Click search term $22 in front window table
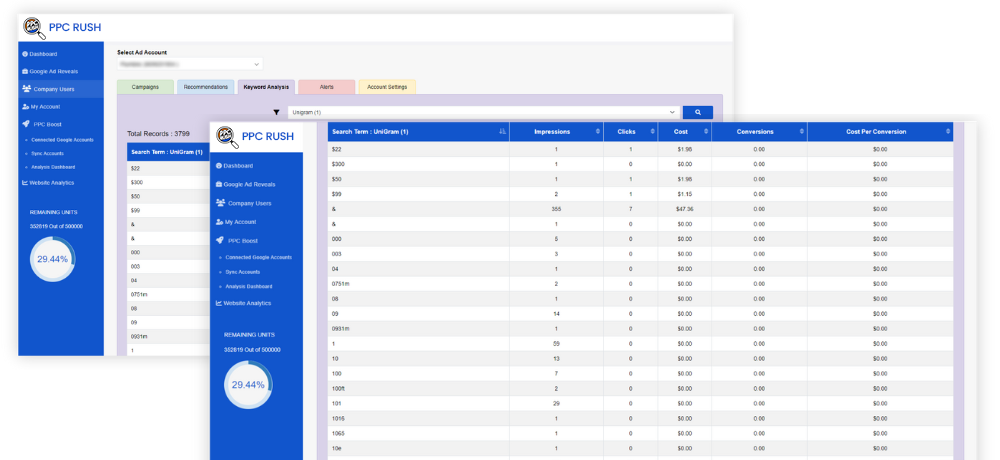The height and width of the screenshot is (460, 1000). (x=335, y=149)
